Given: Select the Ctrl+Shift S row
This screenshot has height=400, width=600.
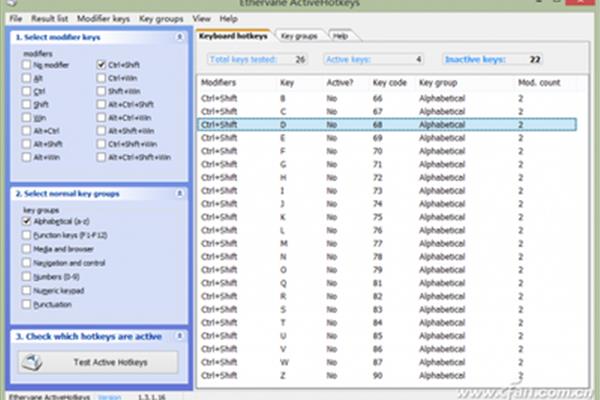Looking at the screenshot, I should [387, 309].
